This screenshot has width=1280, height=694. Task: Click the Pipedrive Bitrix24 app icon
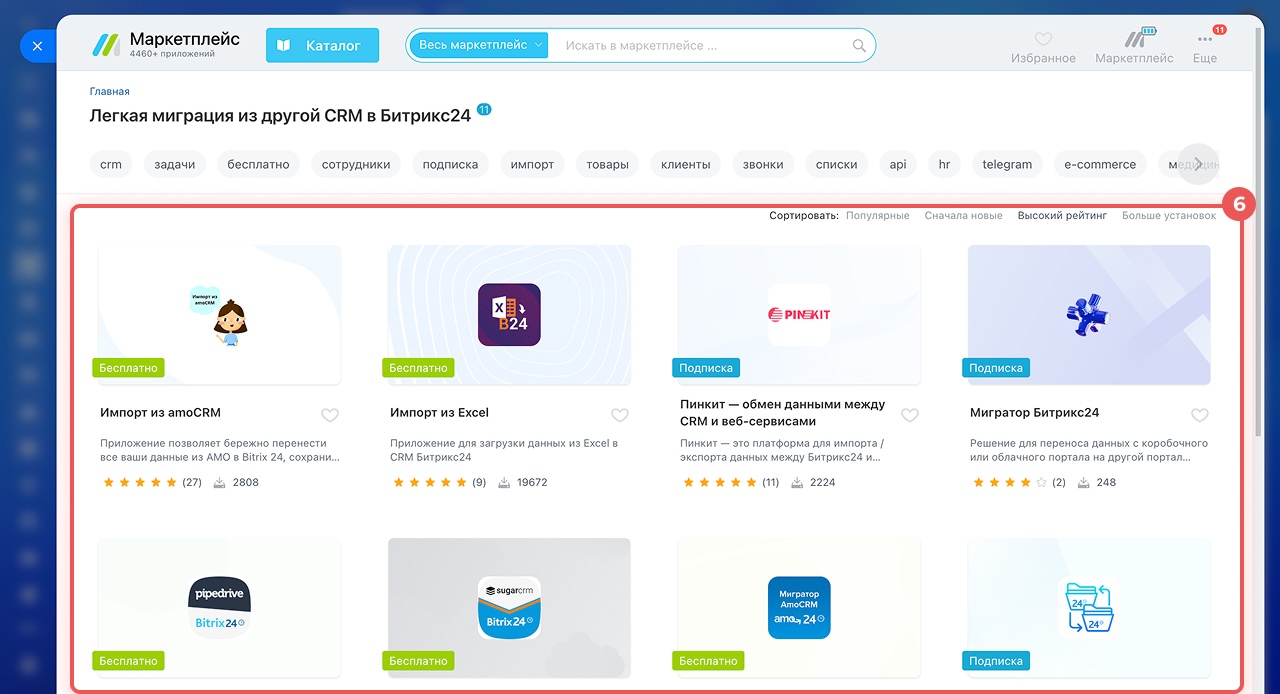pyautogui.click(x=219, y=608)
